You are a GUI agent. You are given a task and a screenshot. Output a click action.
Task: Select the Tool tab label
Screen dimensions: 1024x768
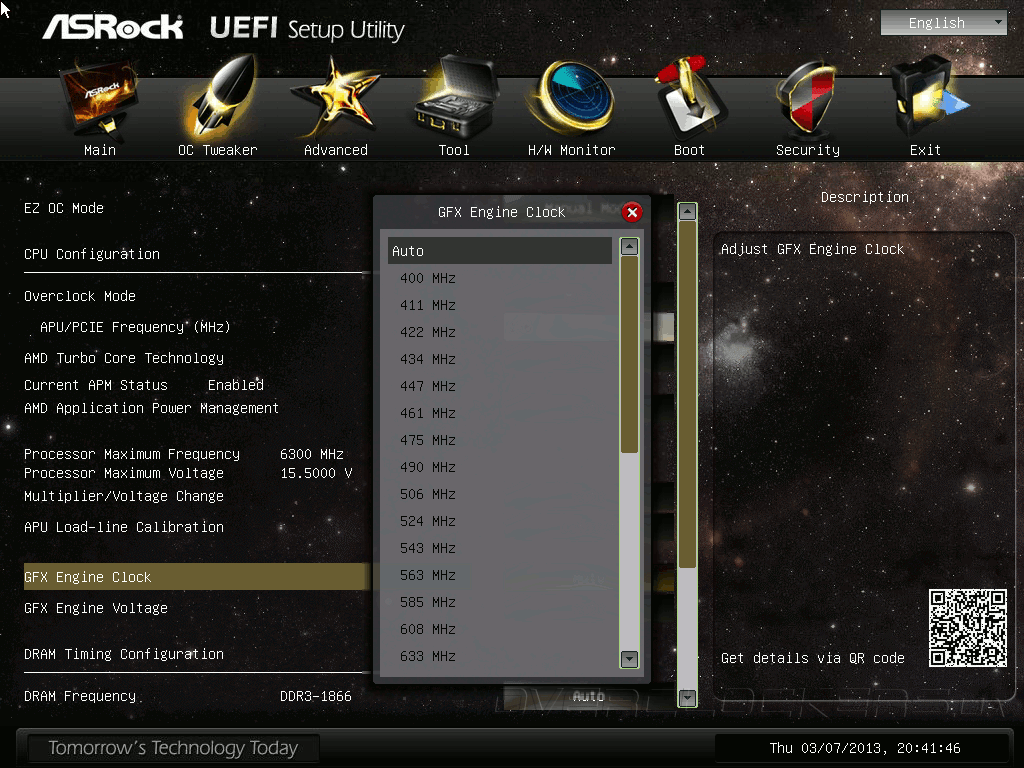pyautogui.click(x=454, y=150)
